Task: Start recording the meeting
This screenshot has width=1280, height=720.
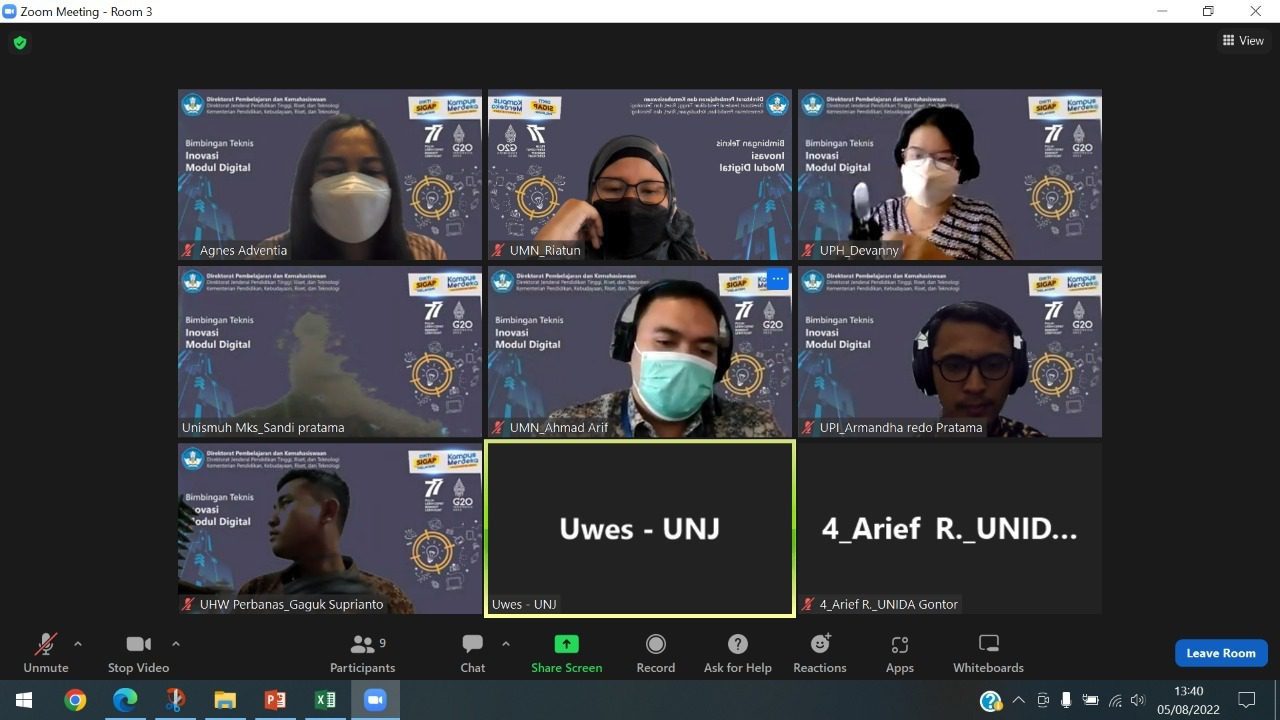Action: click(655, 653)
